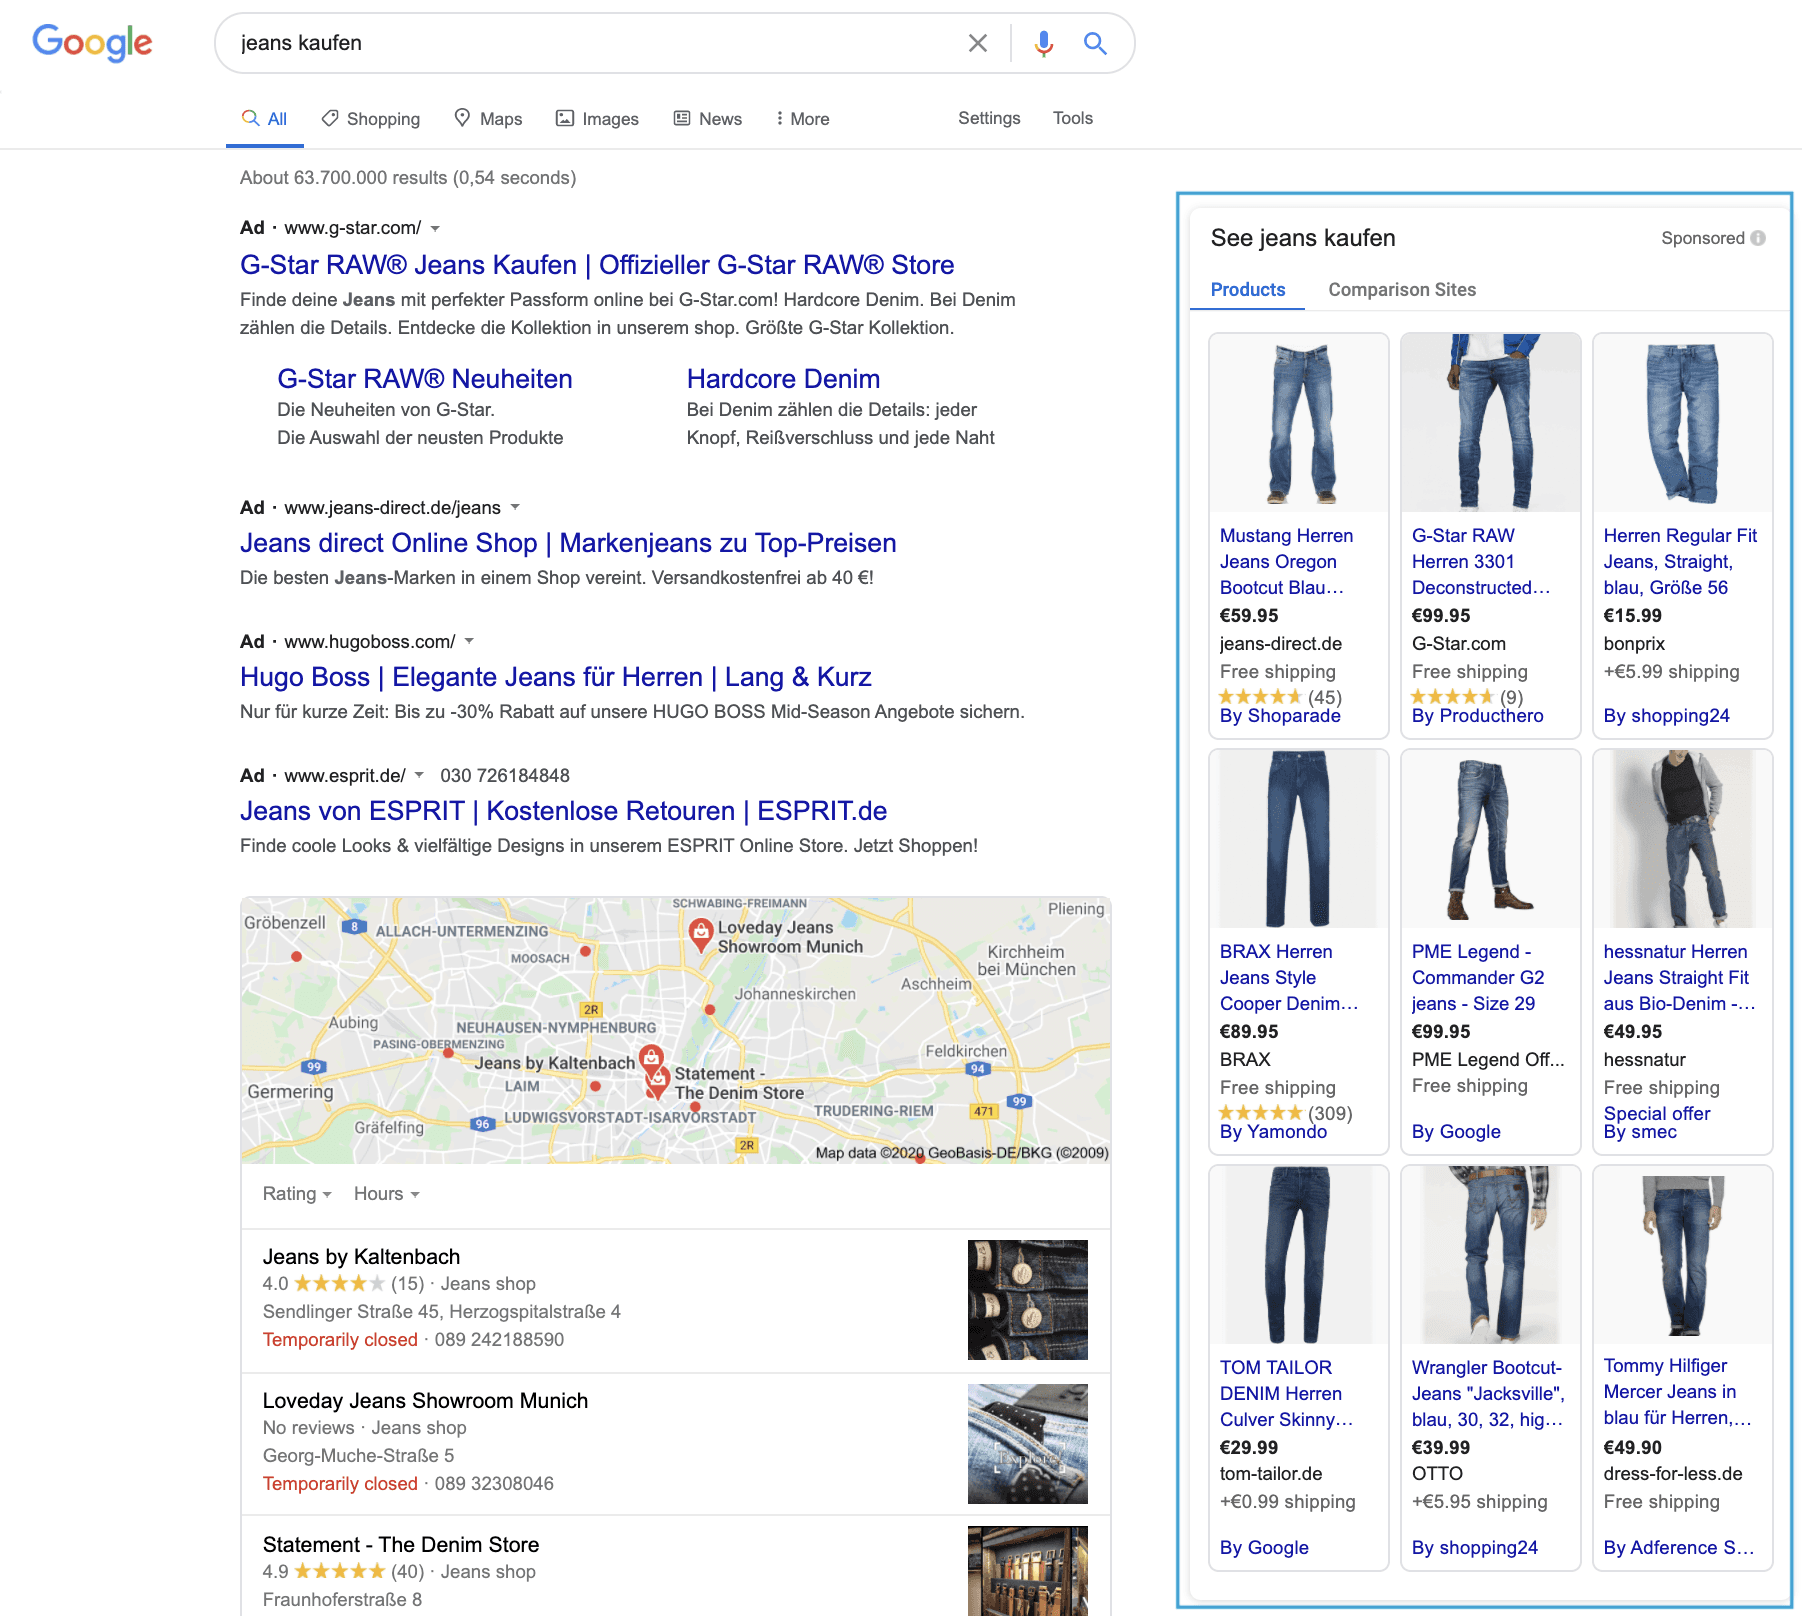Open Jeans direct Online Shop ad

568,543
